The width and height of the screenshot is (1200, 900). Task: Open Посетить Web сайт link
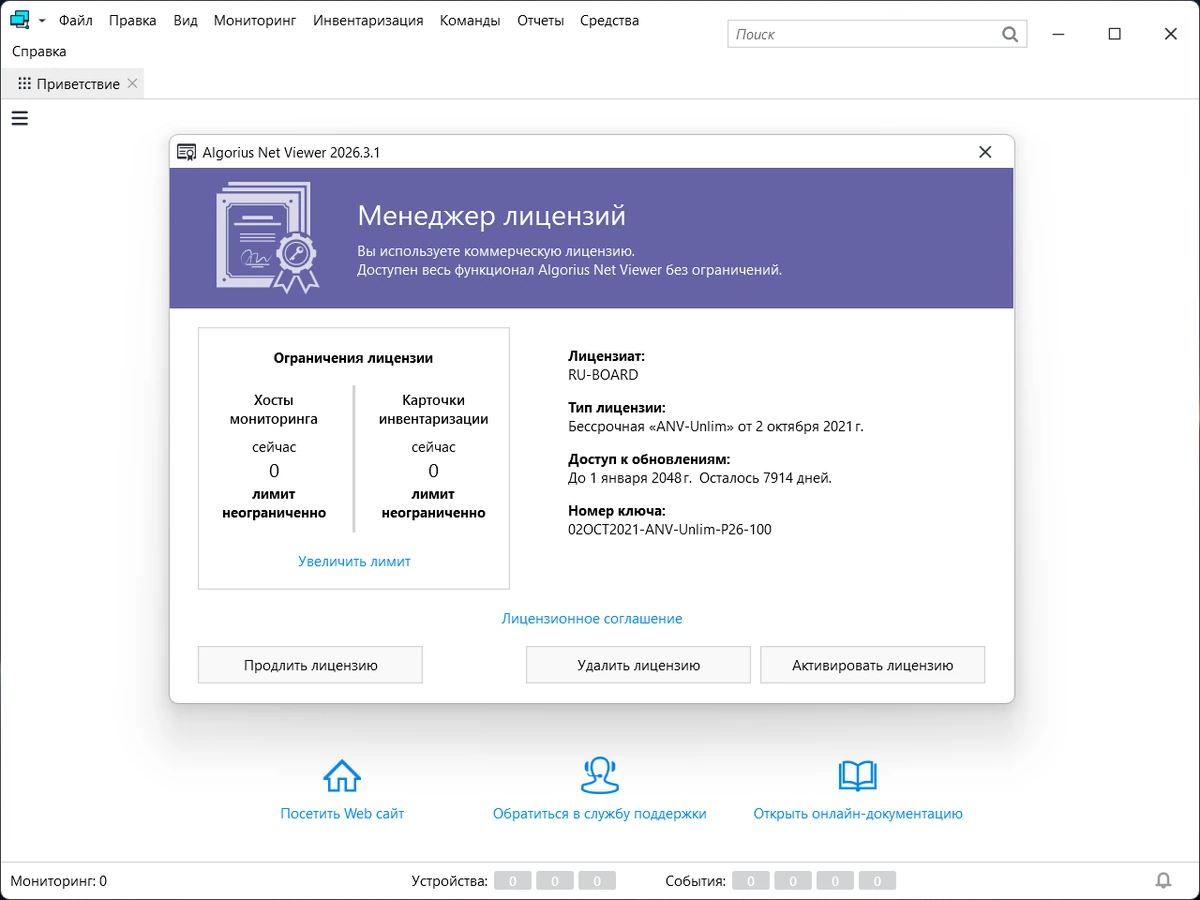342,814
